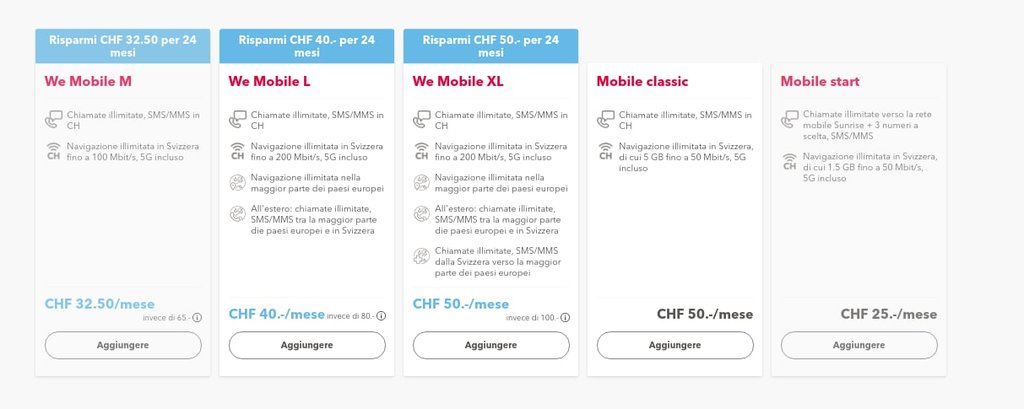The height and width of the screenshot is (409, 1024).
Task: Click the CHF 25.-/mese price label
Action: (x=888, y=314)
